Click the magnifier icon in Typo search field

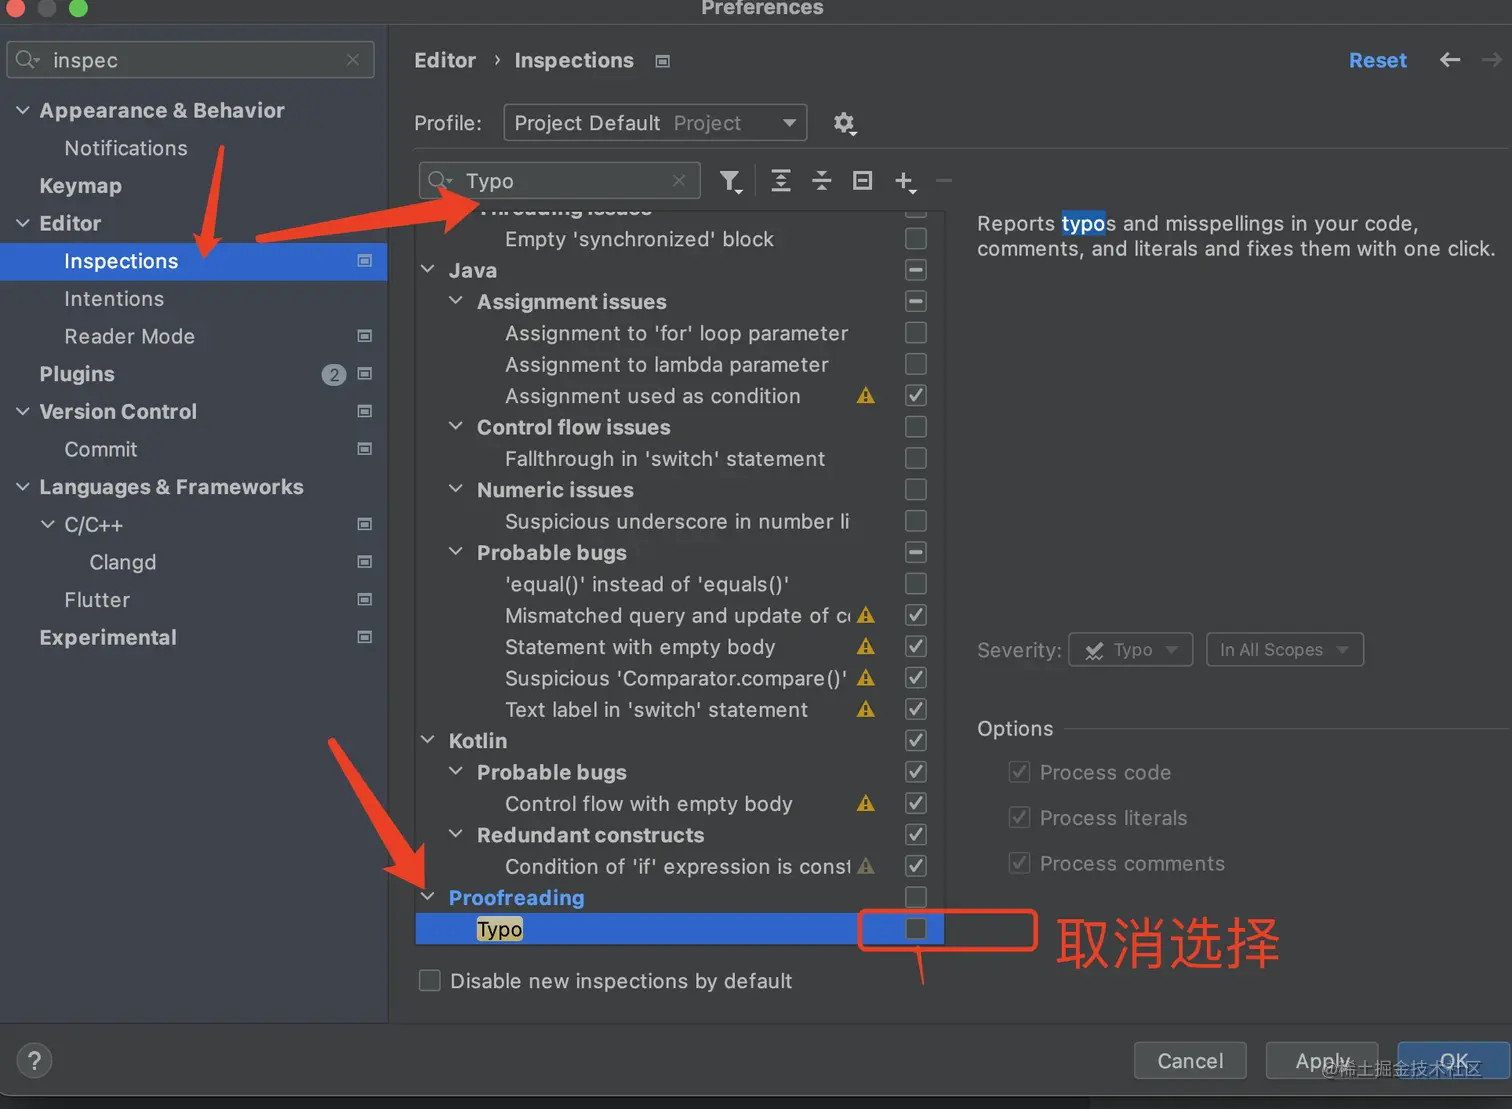pos(439,181)
